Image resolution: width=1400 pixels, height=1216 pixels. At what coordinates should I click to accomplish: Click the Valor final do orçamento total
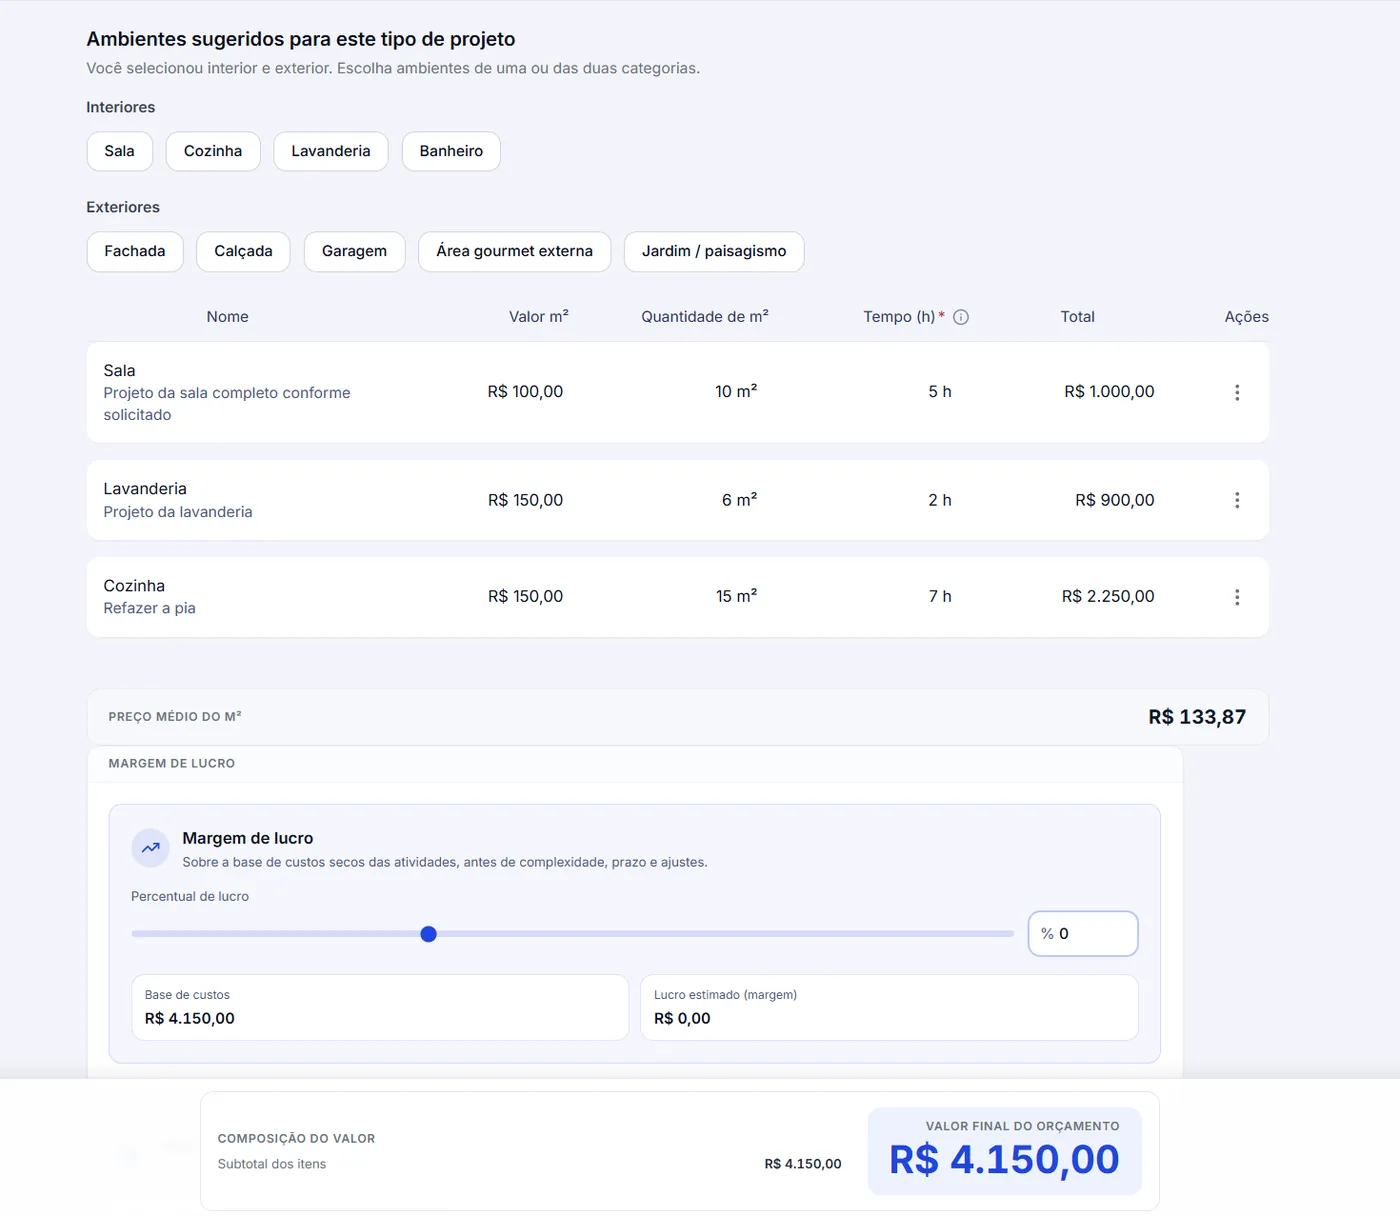(1004, 1160)
